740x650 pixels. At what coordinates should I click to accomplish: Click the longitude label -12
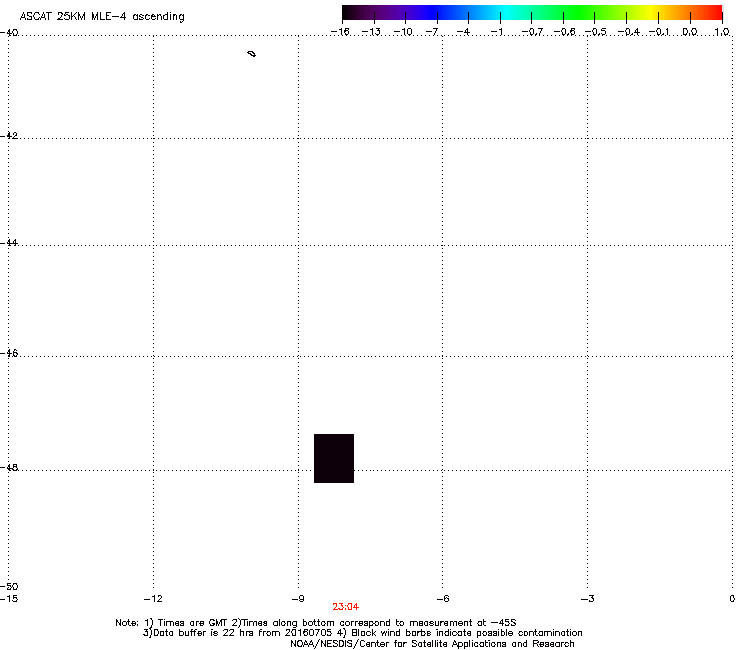click(153, 599)
